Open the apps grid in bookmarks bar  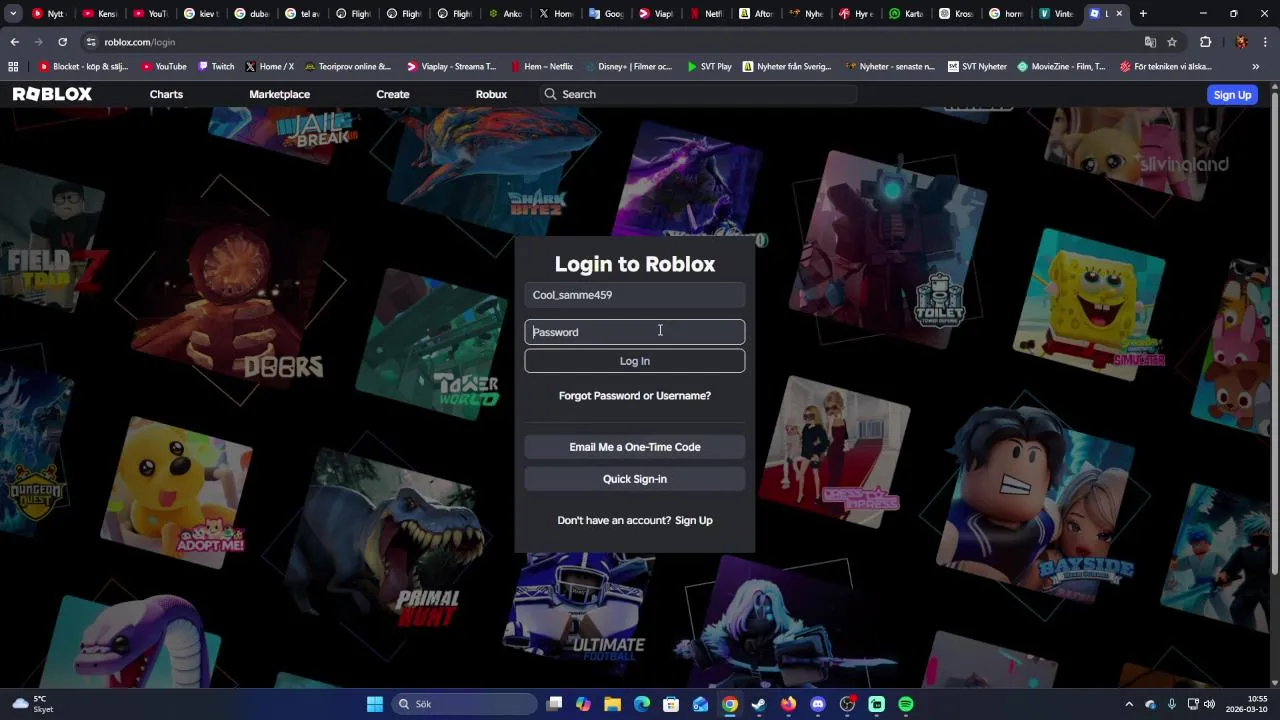click(13, 67)
